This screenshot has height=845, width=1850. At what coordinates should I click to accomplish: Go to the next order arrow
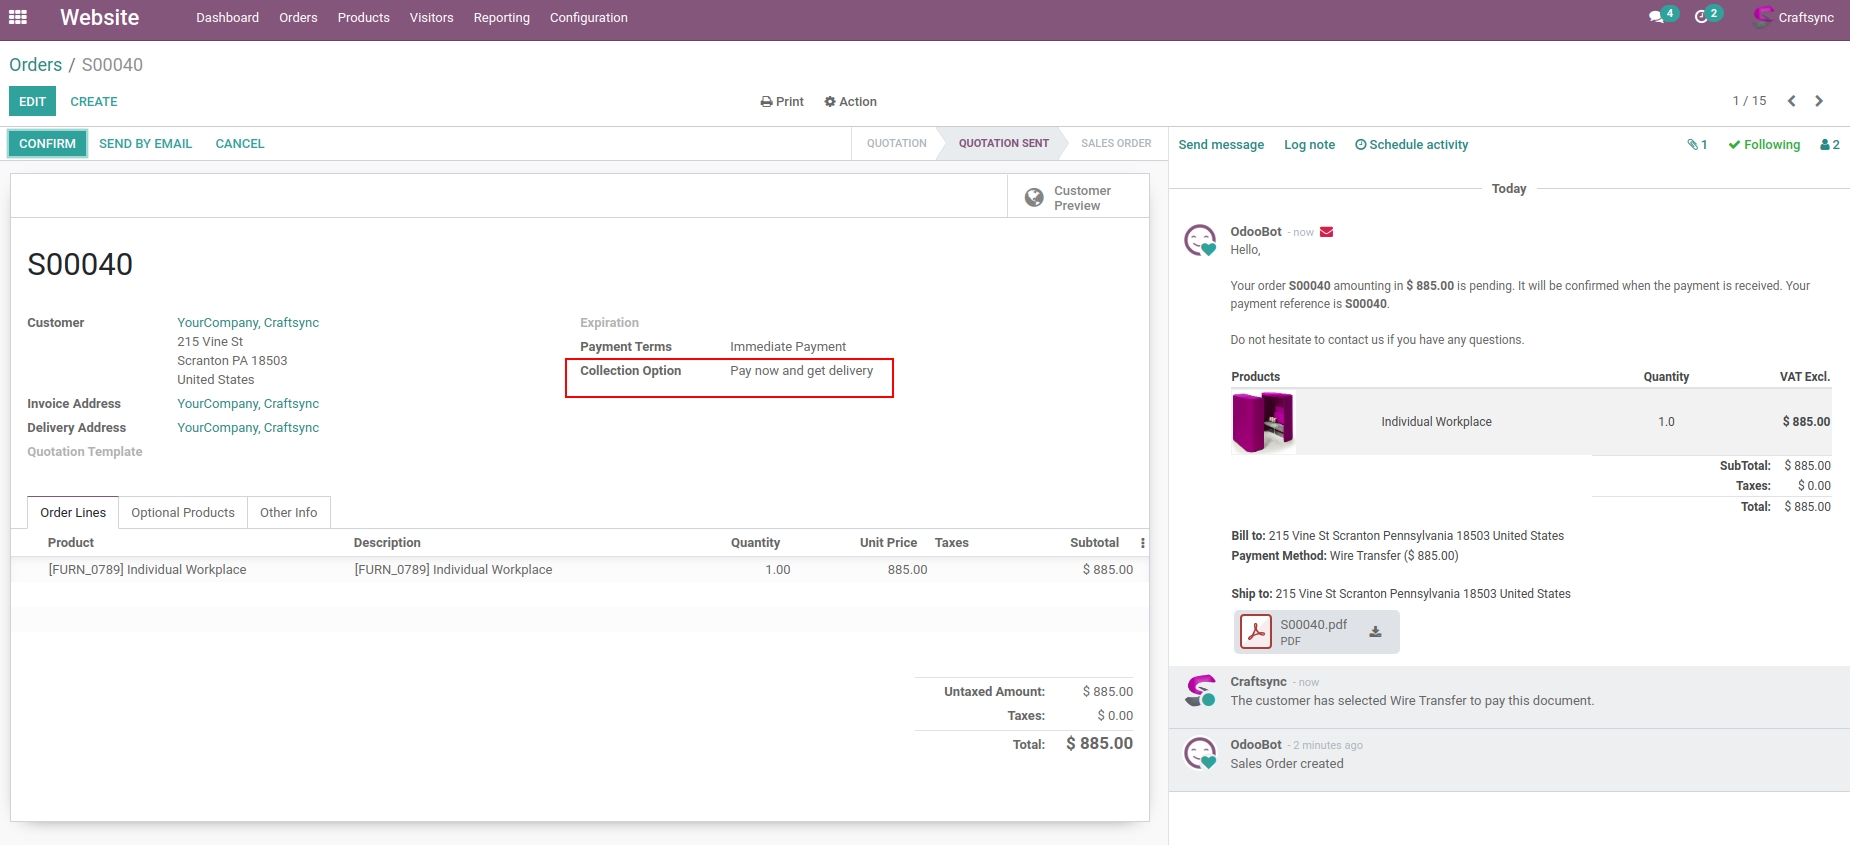(x=1819, y=101)
